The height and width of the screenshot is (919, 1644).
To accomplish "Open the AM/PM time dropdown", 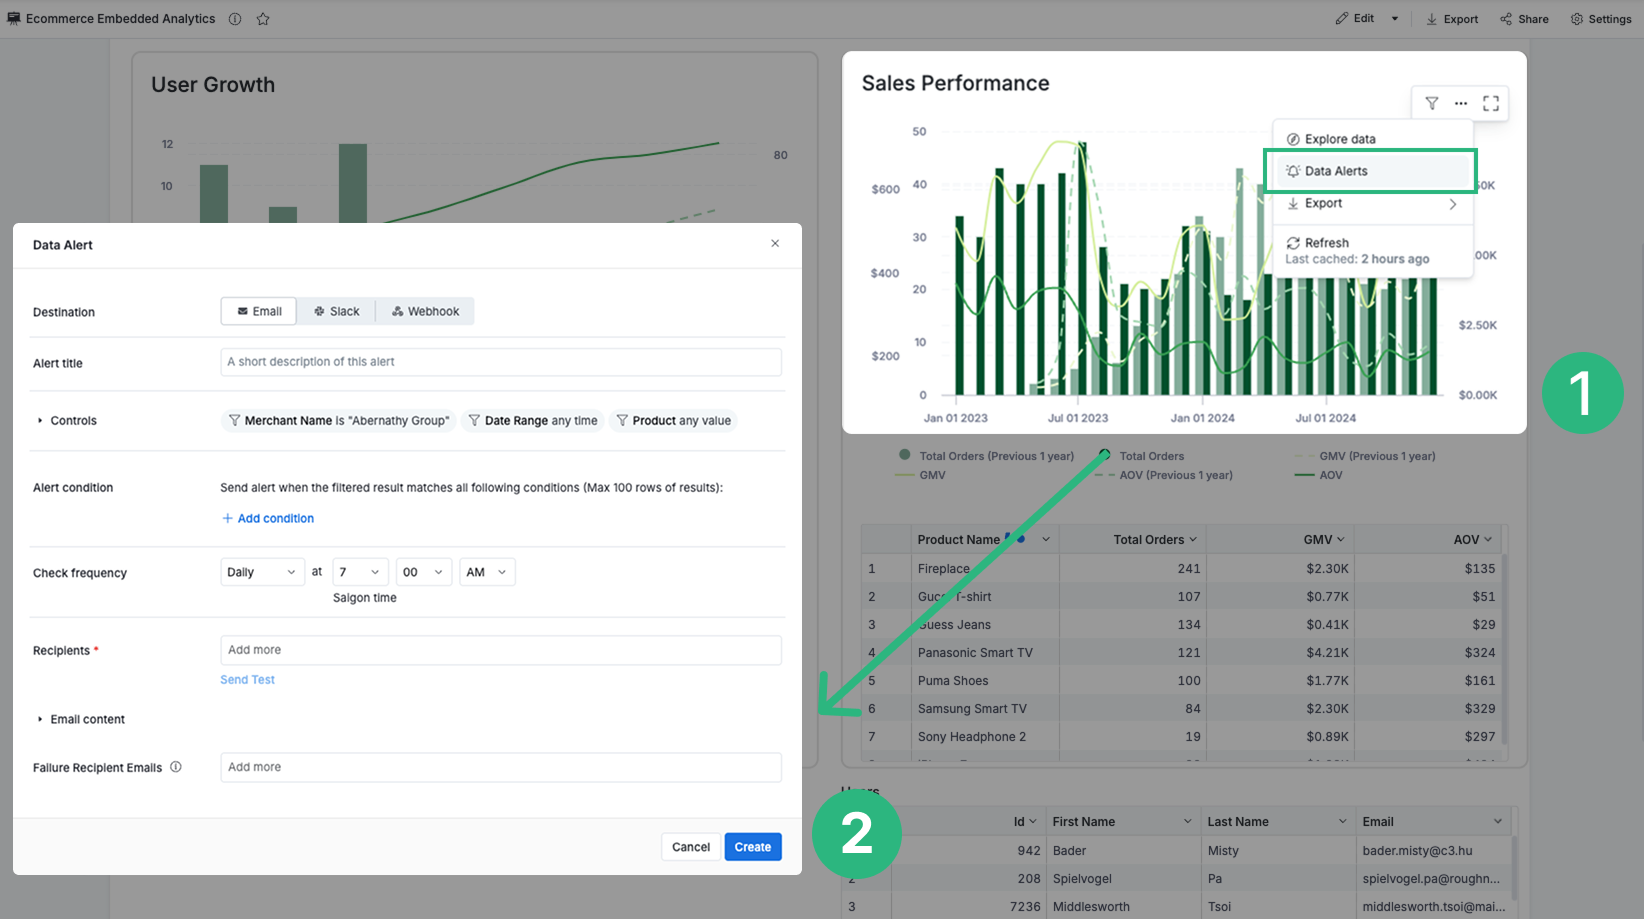I will 486,572.
